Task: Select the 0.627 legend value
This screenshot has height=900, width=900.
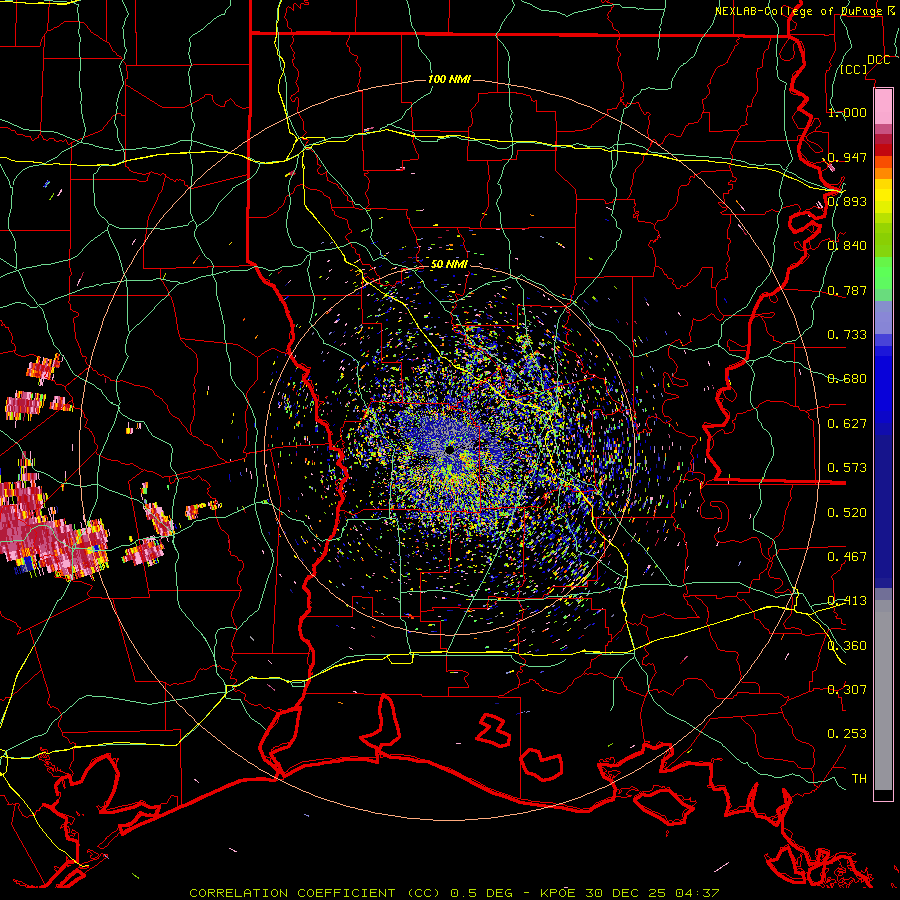Action: coord(847,424)
